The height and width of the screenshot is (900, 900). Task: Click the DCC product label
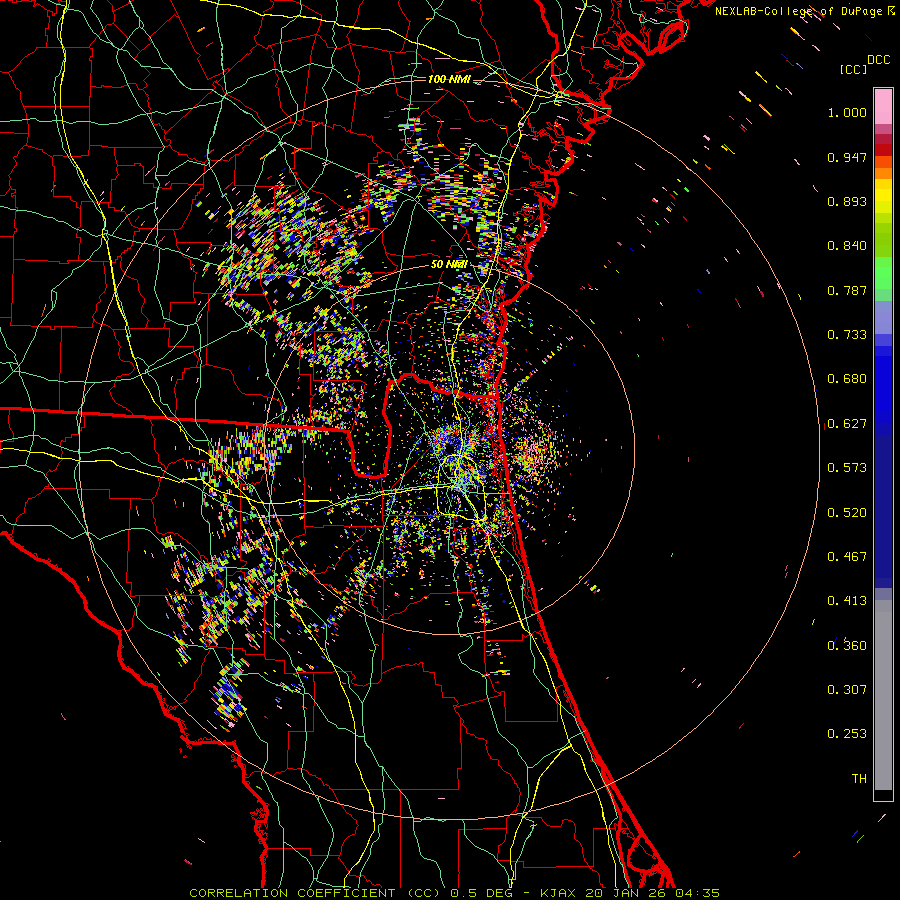878,60
